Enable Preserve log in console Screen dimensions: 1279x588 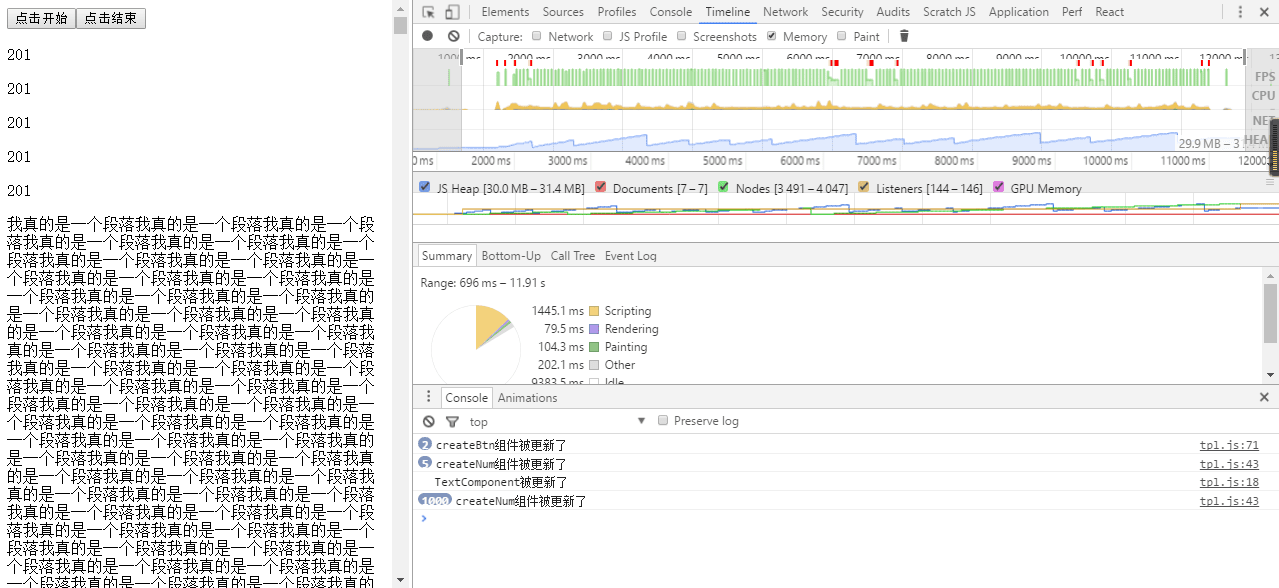[663, 420]
